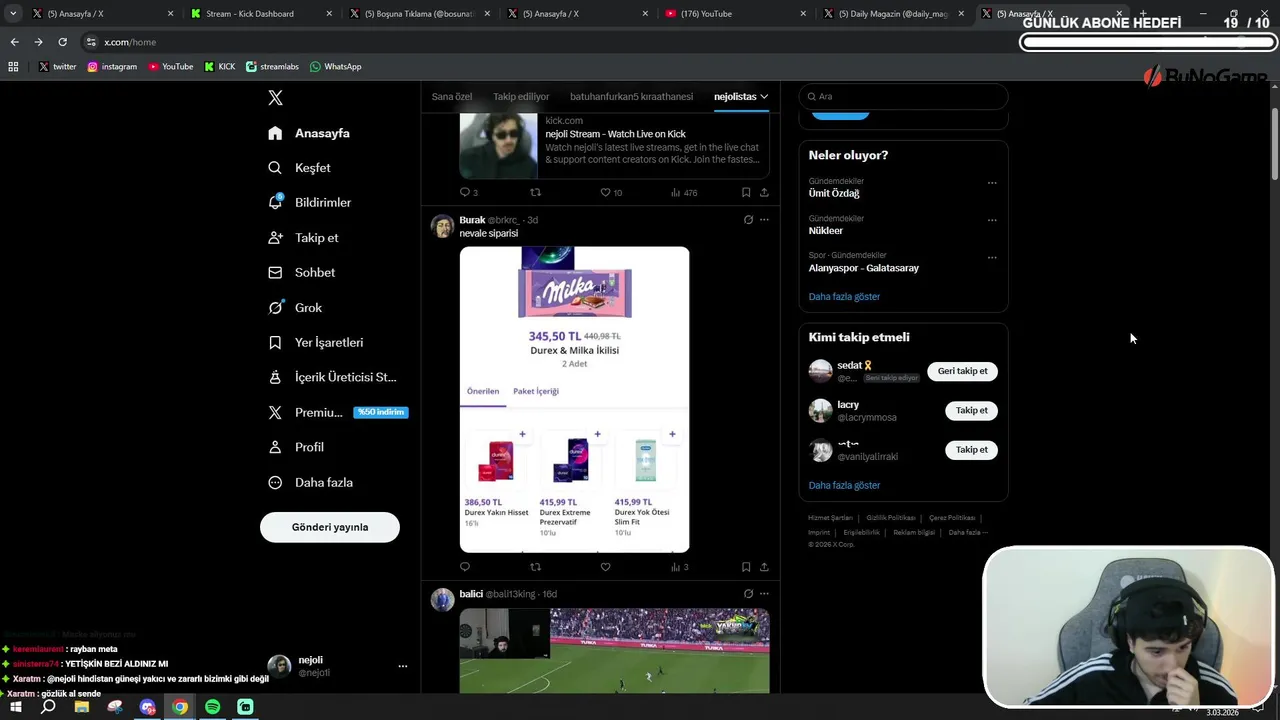Repost the kick.com post
Viewport: 1280px width, 720px height.
pos(535,193)
